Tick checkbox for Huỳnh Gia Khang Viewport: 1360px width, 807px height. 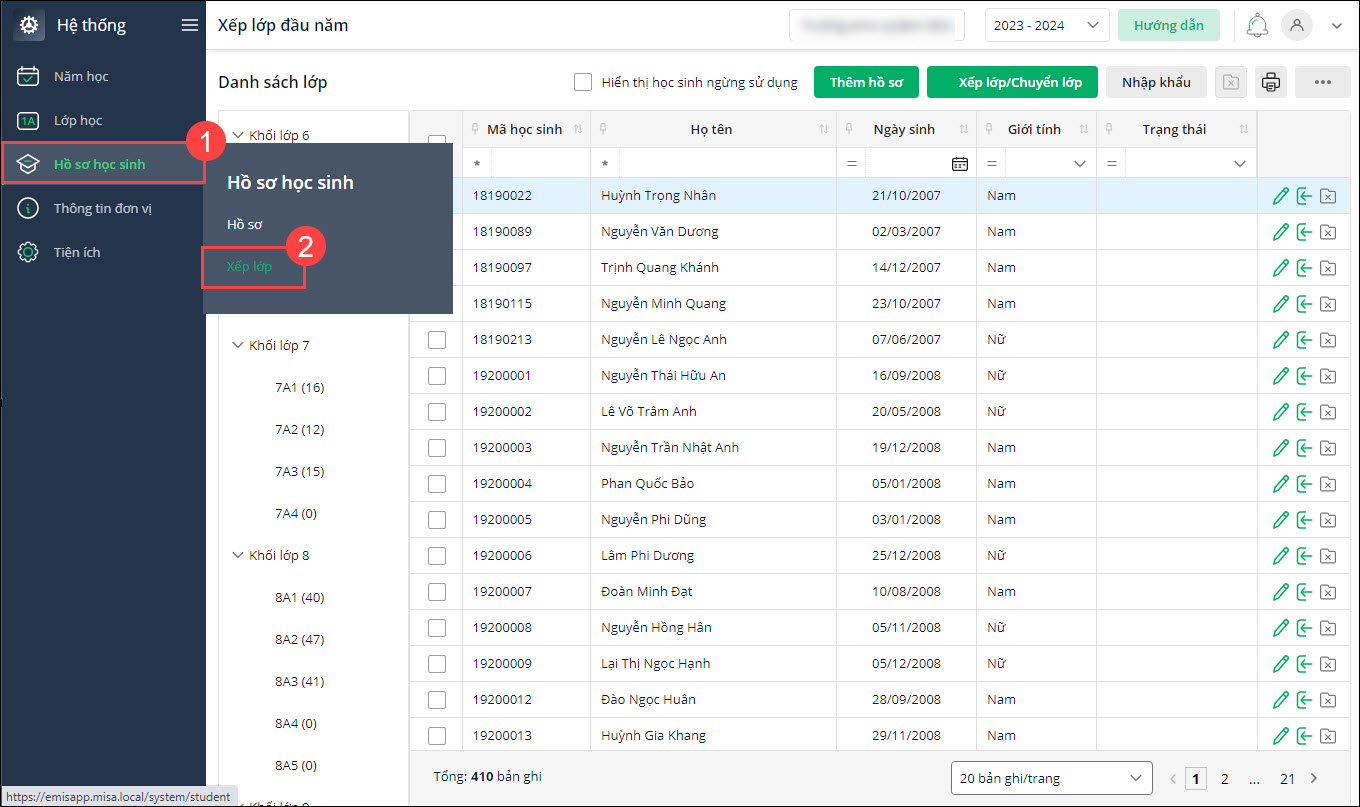click(x=437, y=736)
